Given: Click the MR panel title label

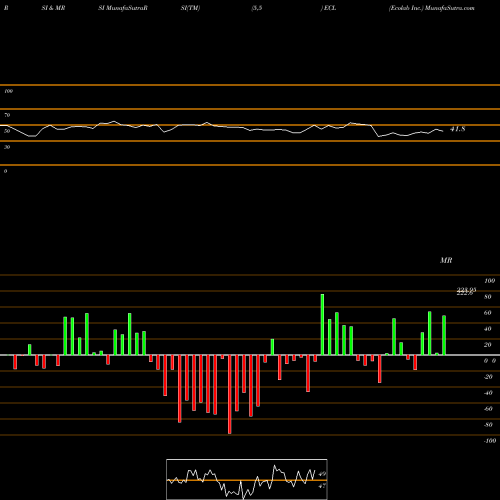Looking at the screenshot, I should pos(446,260).
